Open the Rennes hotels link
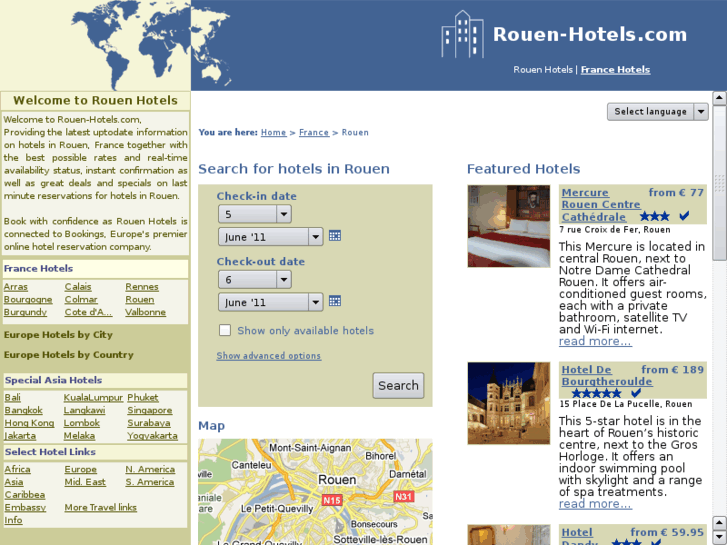Viewport: 727px width, 545px height. tap(142, 287)
